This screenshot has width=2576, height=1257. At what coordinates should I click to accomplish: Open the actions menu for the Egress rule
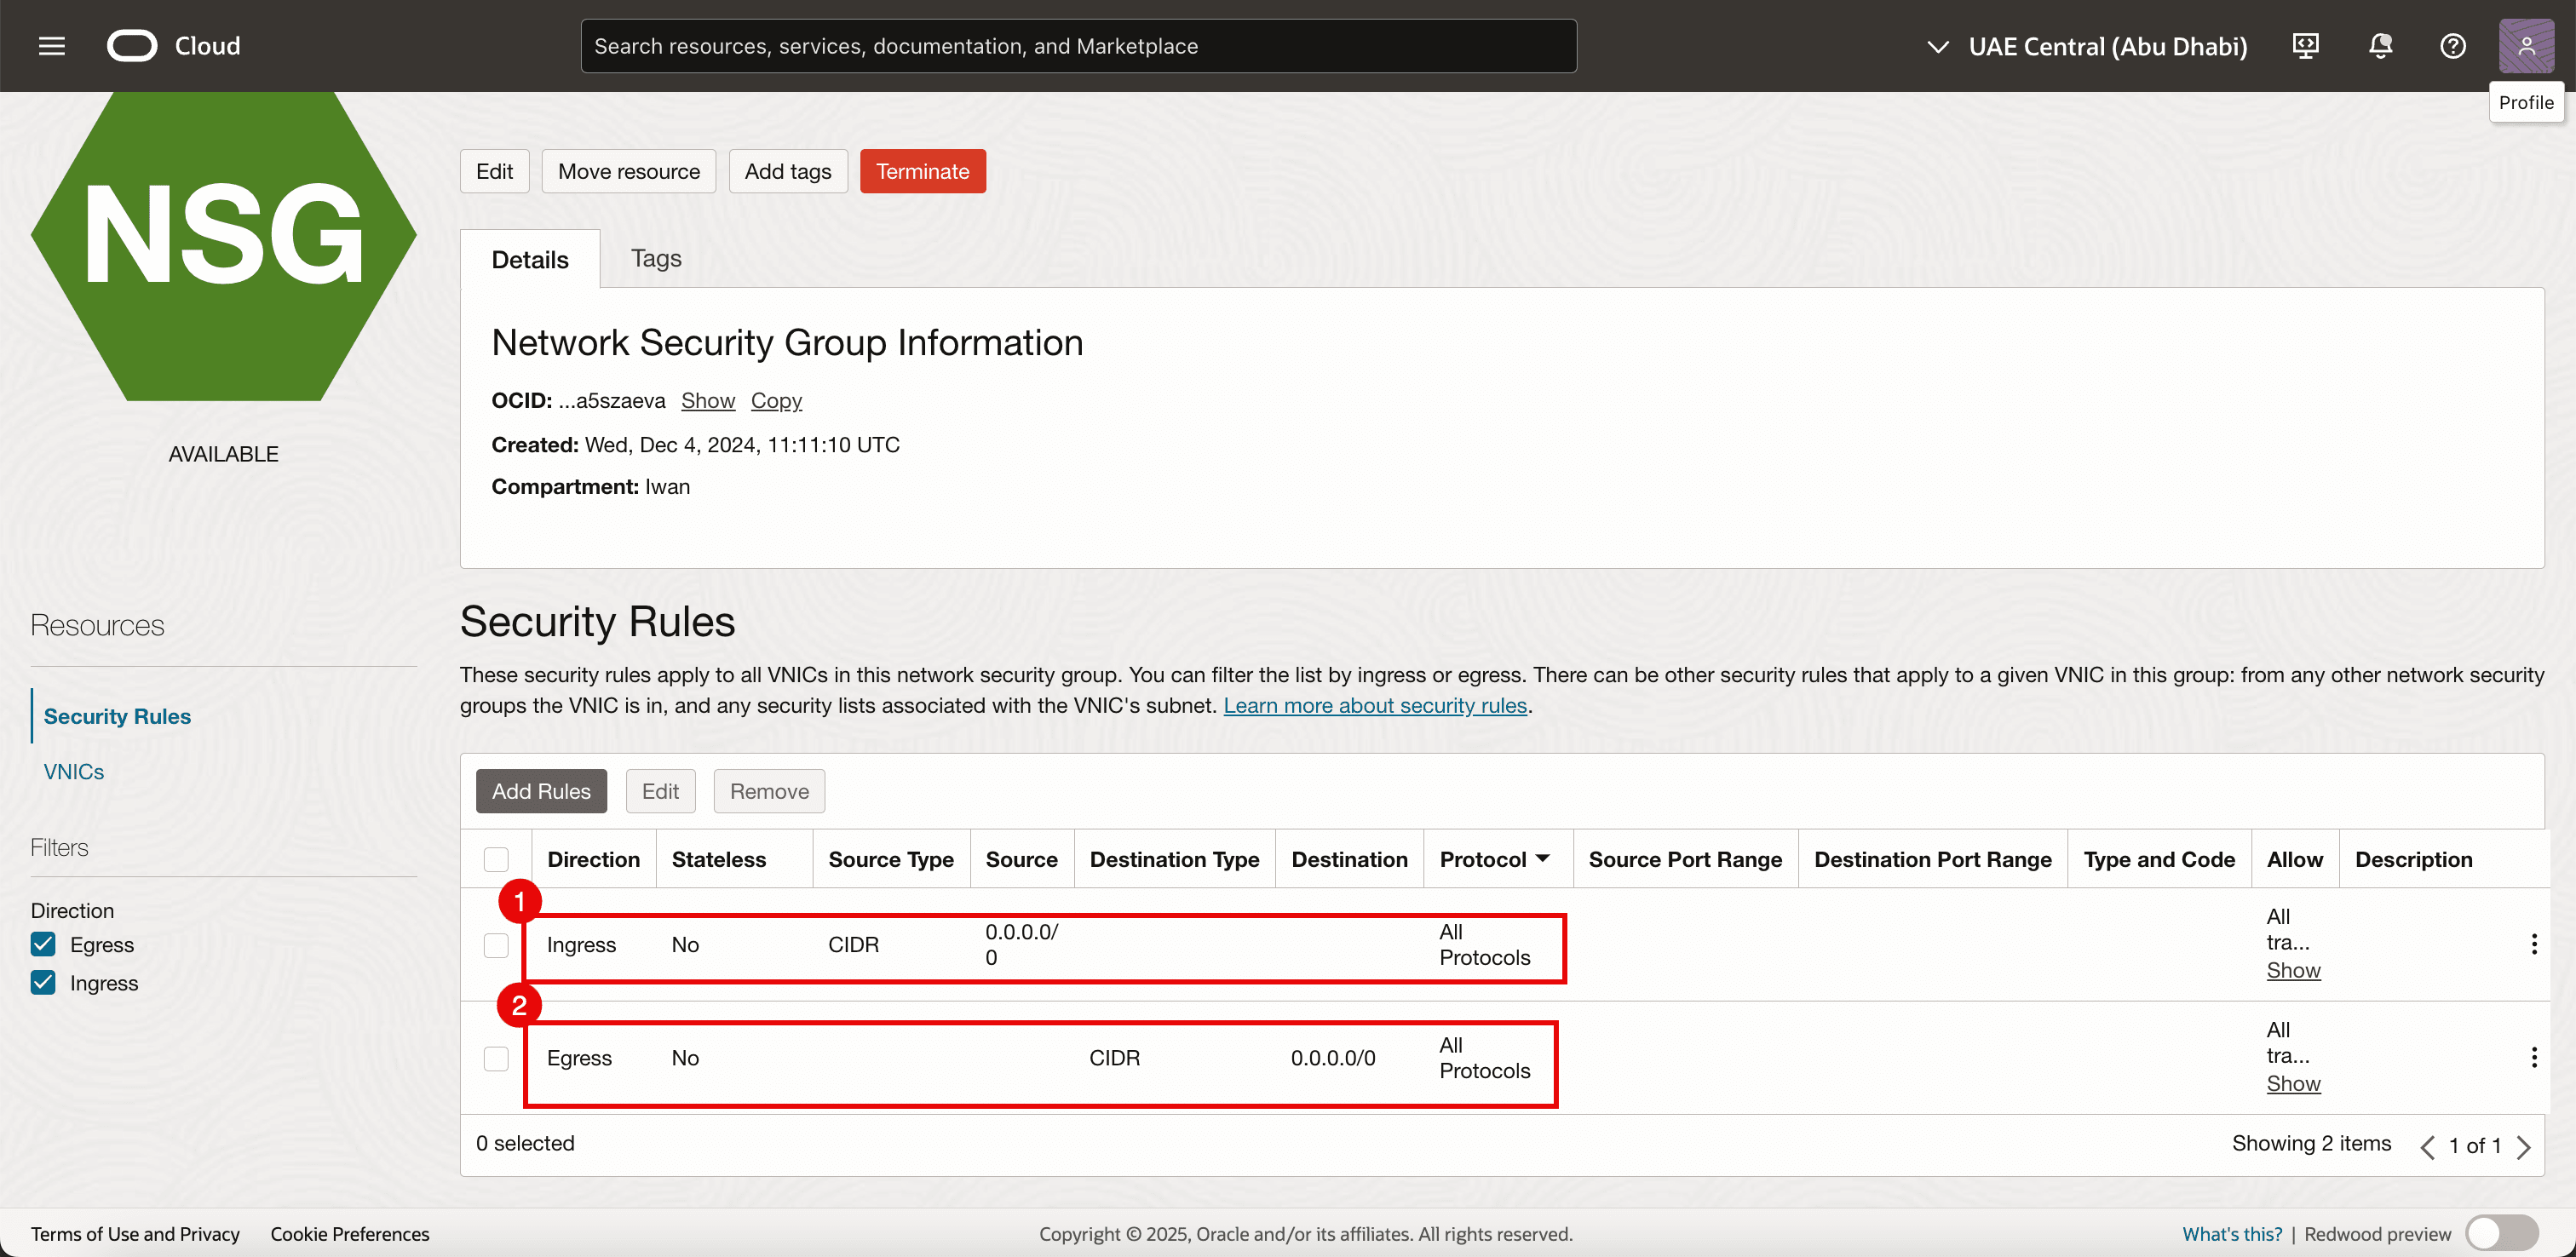[x=2533, y=1057]
